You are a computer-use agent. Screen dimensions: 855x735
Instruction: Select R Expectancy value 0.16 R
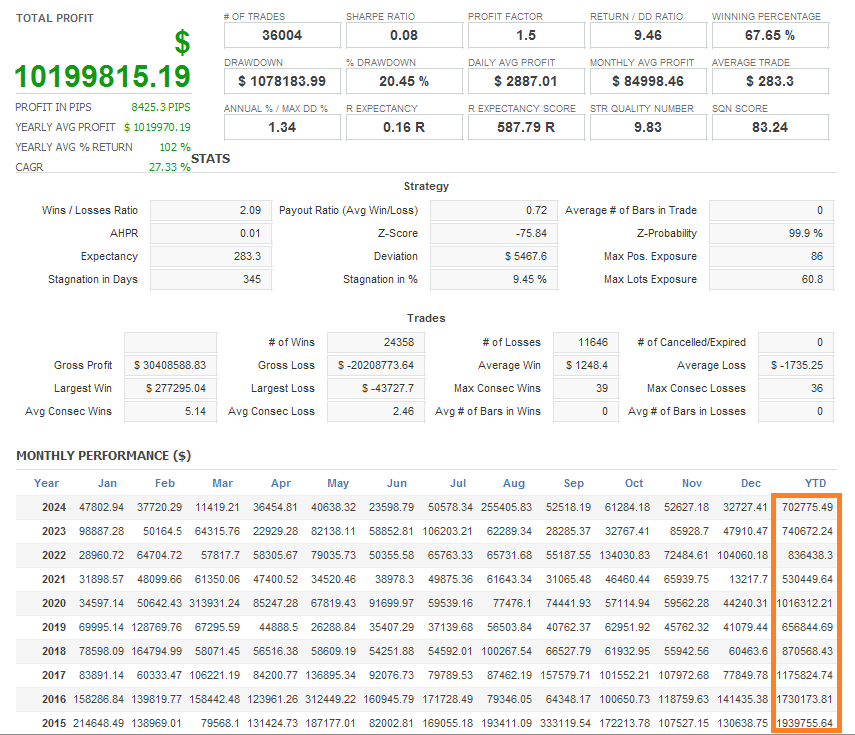404,127
